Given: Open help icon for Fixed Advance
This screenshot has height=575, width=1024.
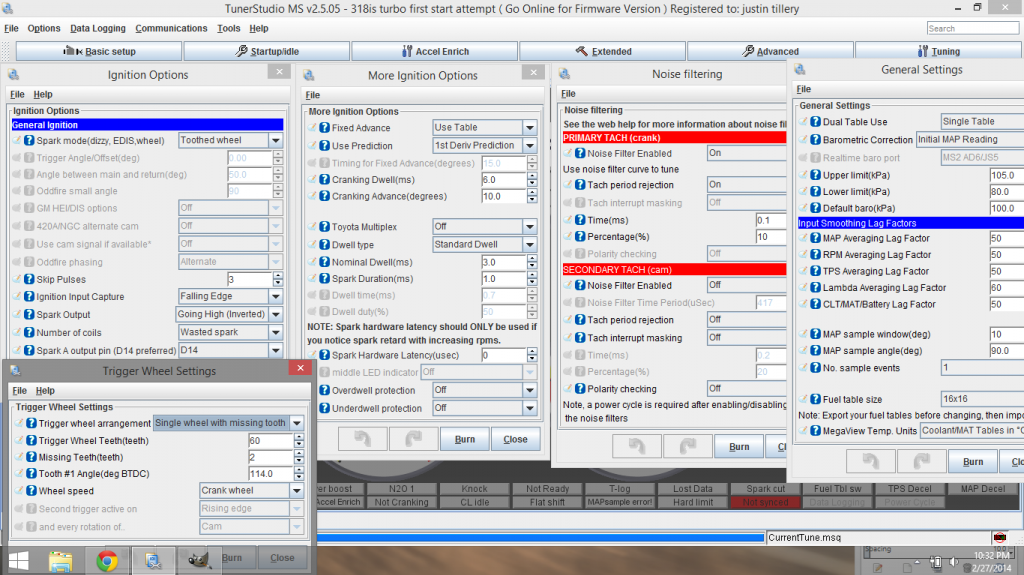Looking at the screenshot, I should 324,127.
